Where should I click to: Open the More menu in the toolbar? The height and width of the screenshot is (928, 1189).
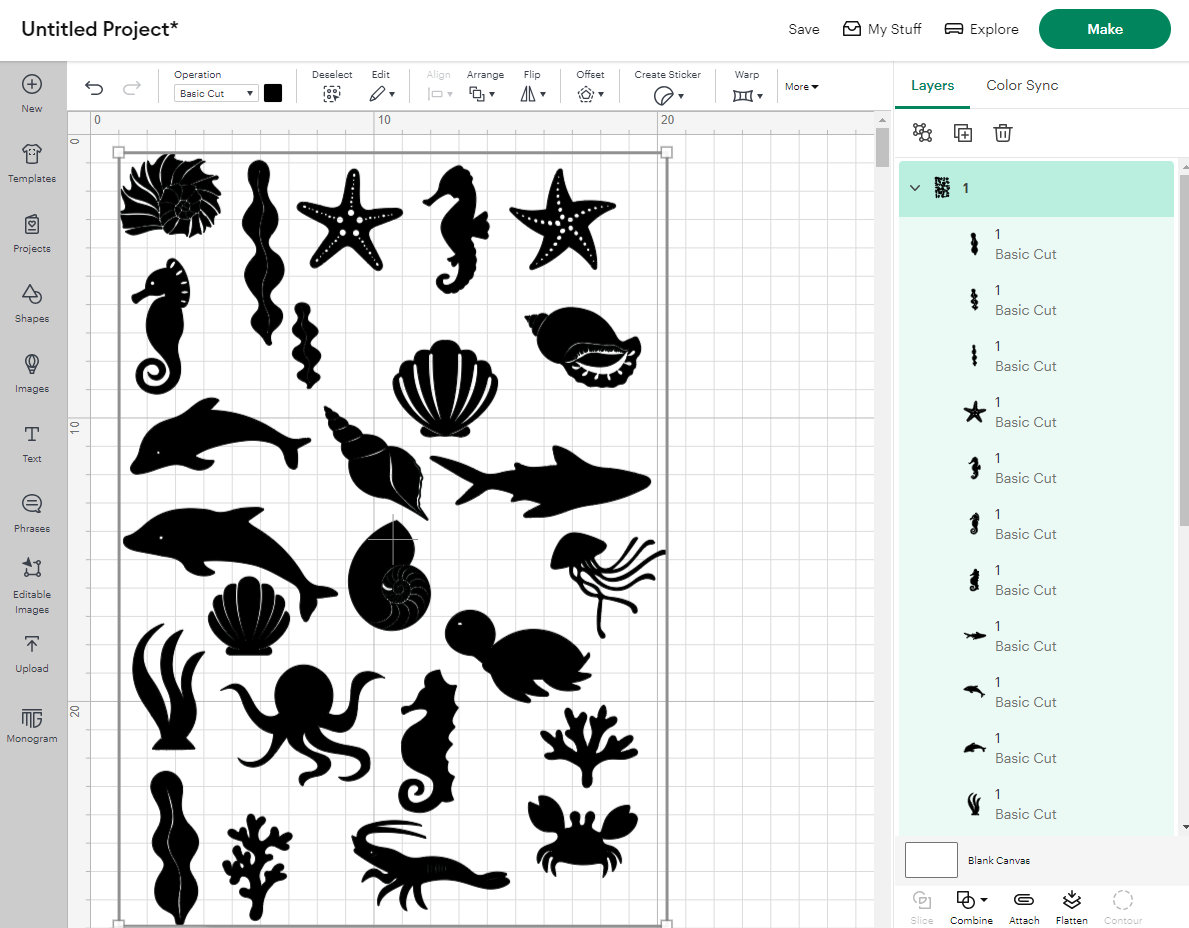[800, 86]
